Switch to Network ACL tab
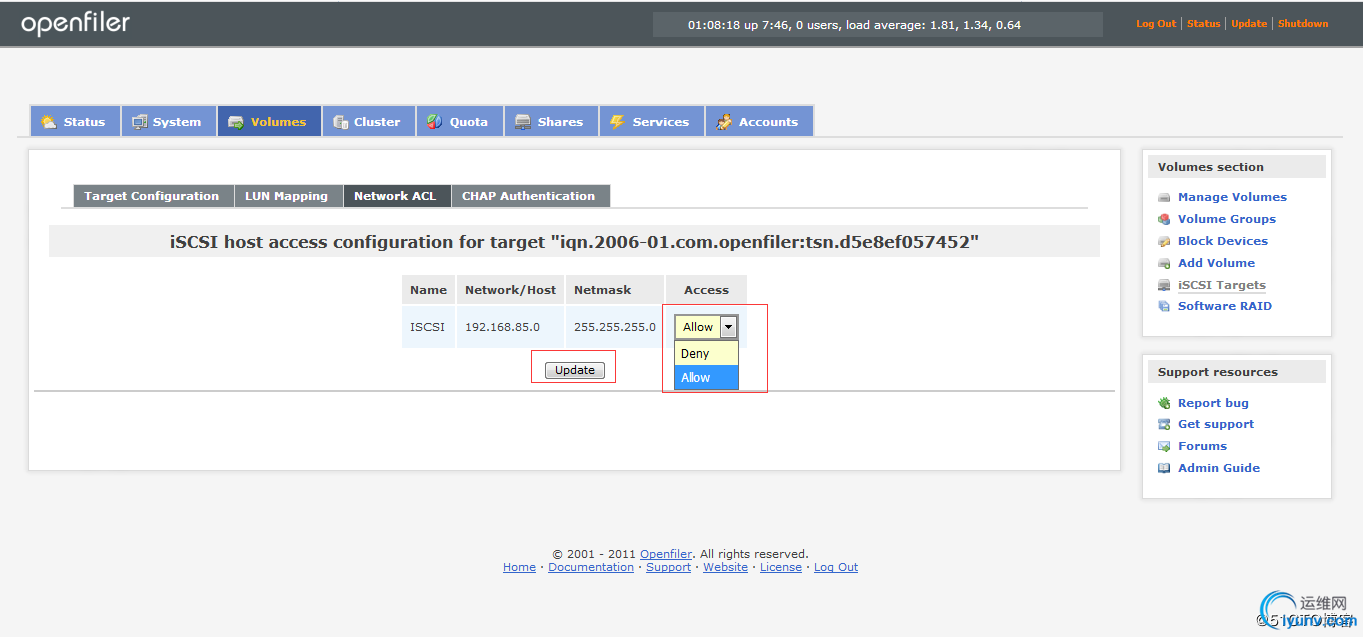The width and height of the screenshot is (1363, 637). 396,196
